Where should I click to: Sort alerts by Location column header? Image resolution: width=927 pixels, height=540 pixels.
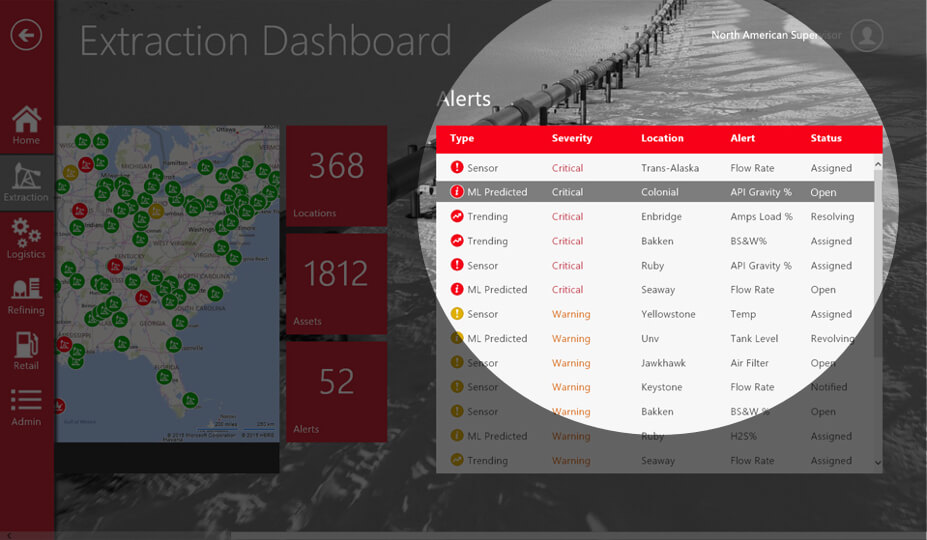point(662,138)
